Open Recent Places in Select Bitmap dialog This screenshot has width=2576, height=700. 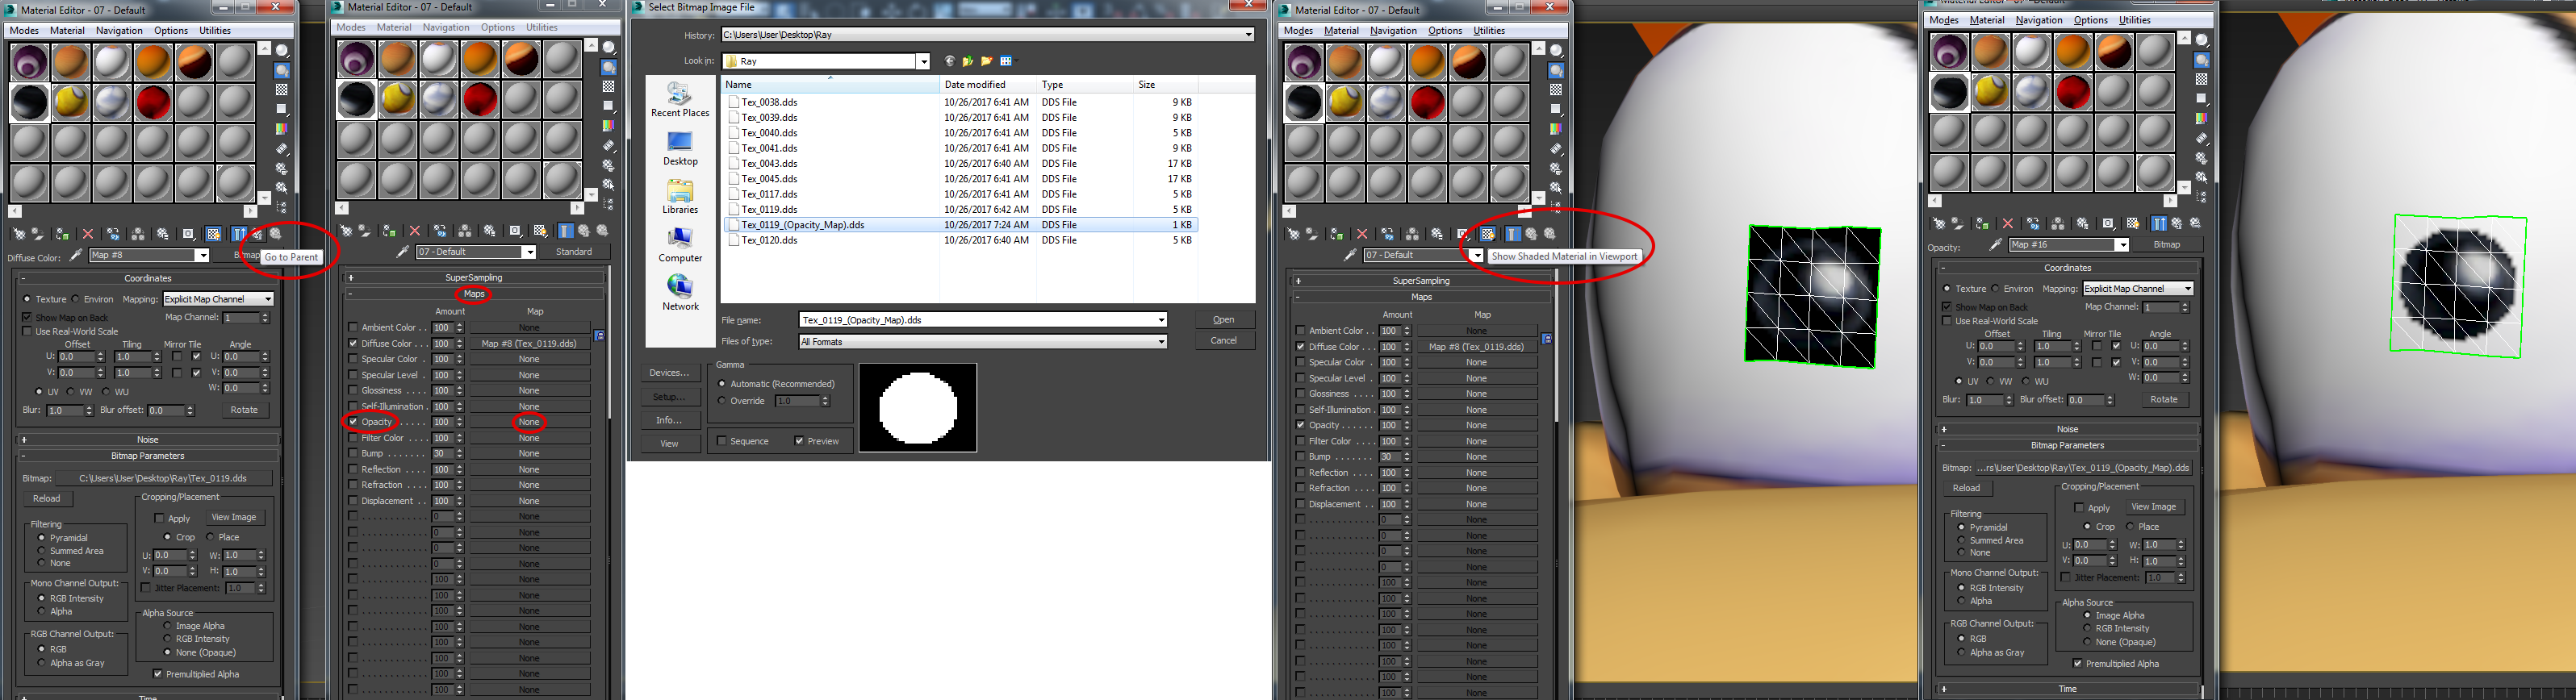(680, 101)
